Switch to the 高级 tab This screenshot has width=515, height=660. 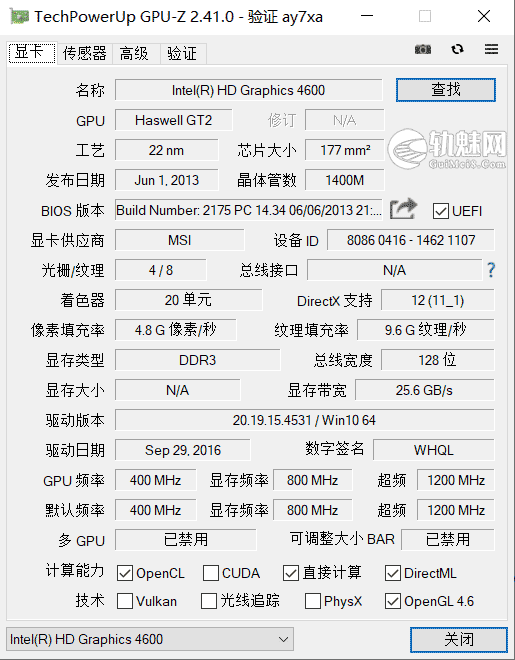click(136, 53)
